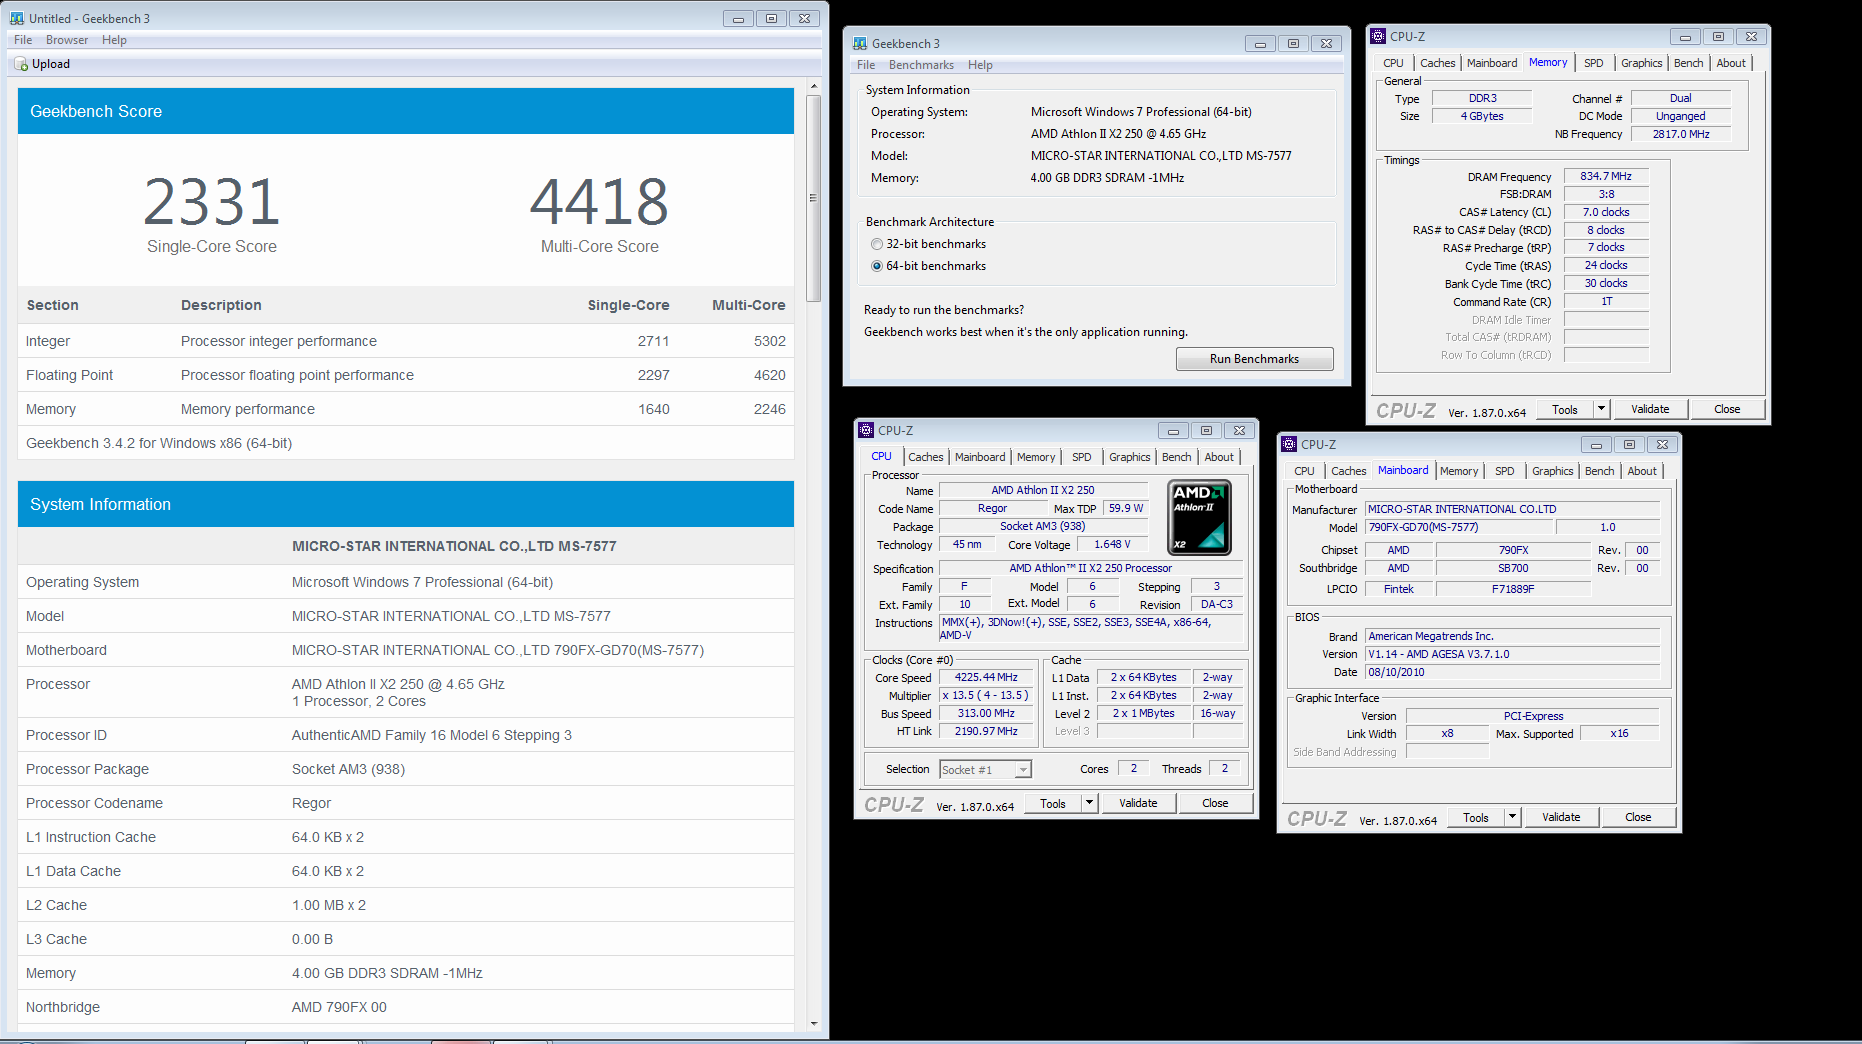Open CPU tab in CPU-Z Memory window
The image size is (1862, 1044).
[x=1393, y=63]
